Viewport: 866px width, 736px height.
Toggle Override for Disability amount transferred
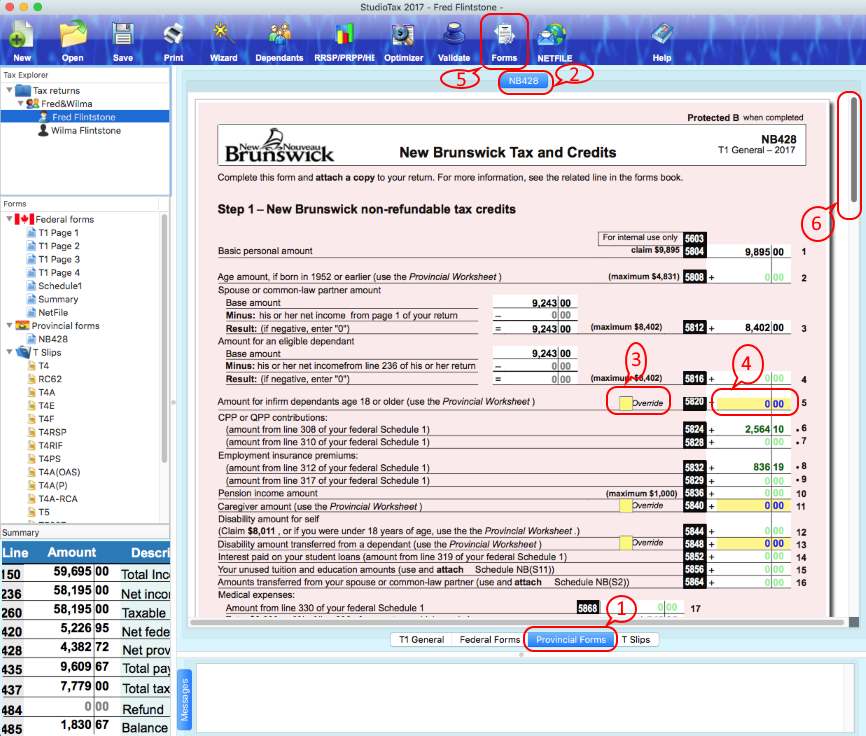point(625,543)
